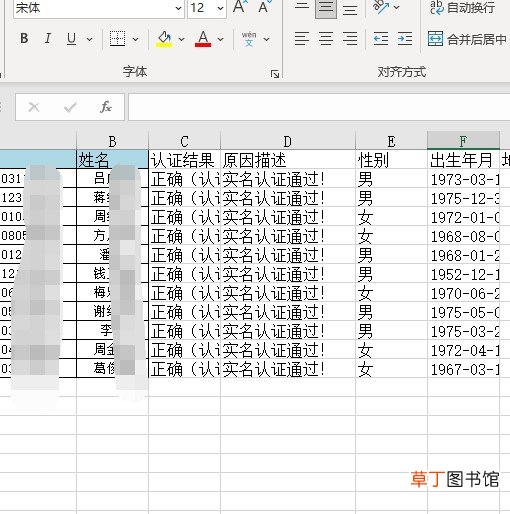Select the 姓名 header cell

click(112, 160)
